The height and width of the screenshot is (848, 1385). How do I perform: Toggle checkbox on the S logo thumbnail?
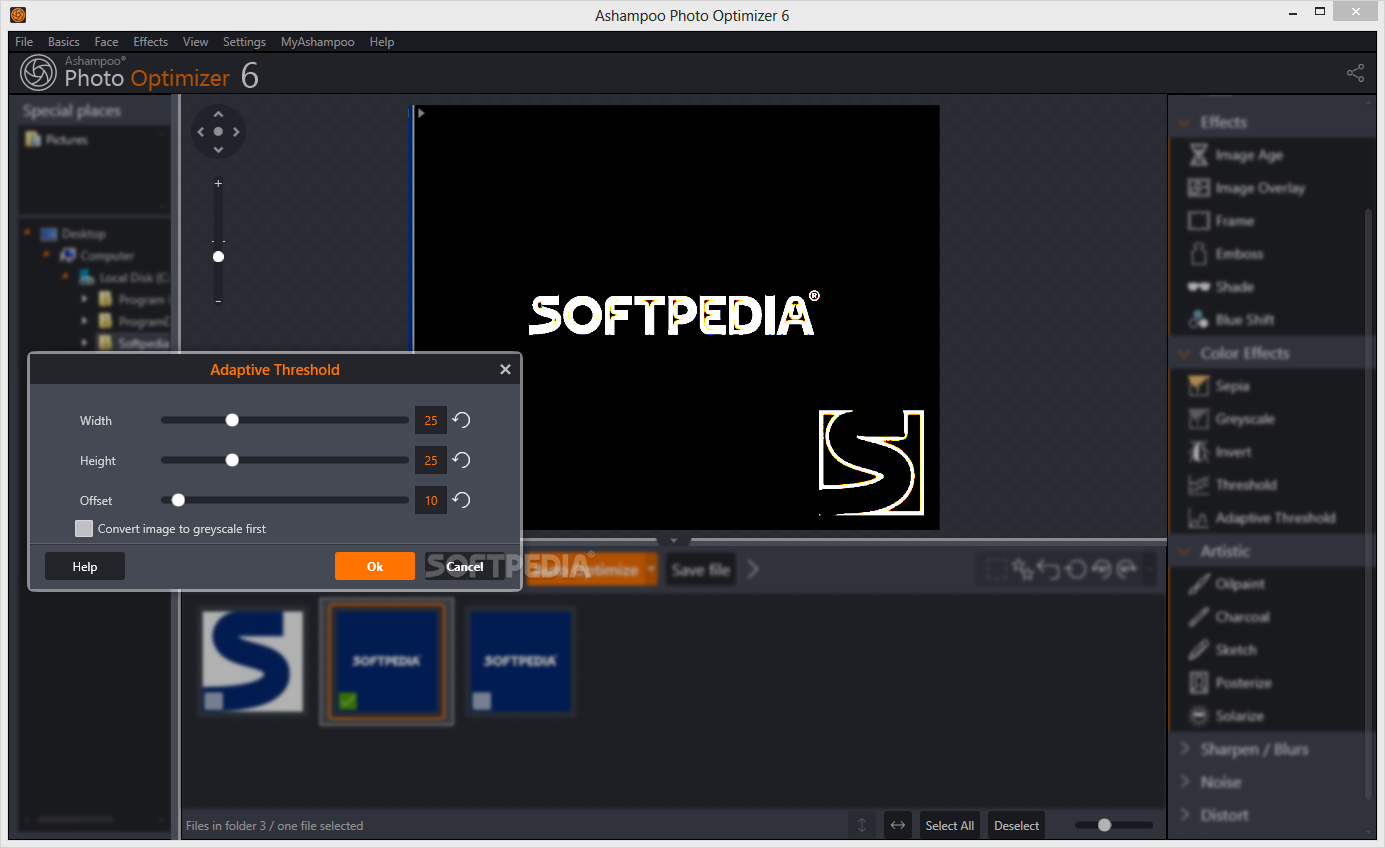pos(214,701)
